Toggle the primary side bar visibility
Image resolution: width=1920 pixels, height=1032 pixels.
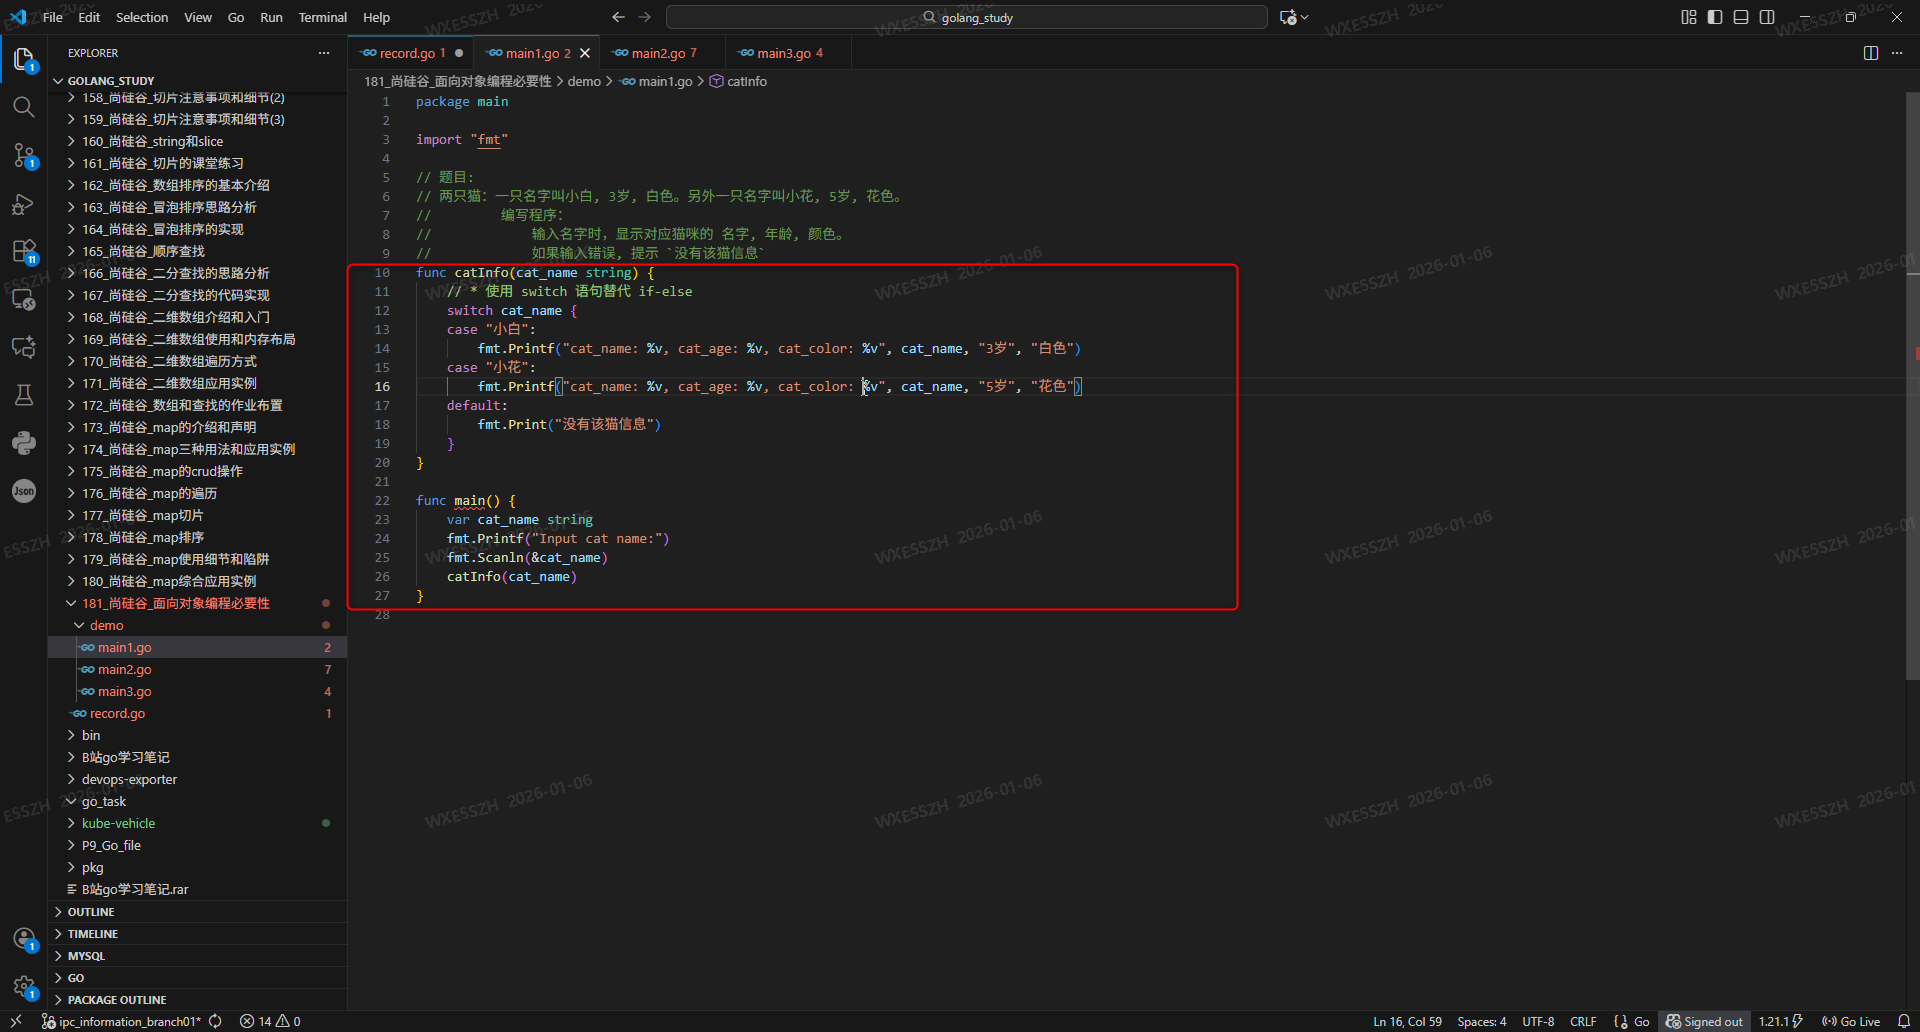point(1715,17)
